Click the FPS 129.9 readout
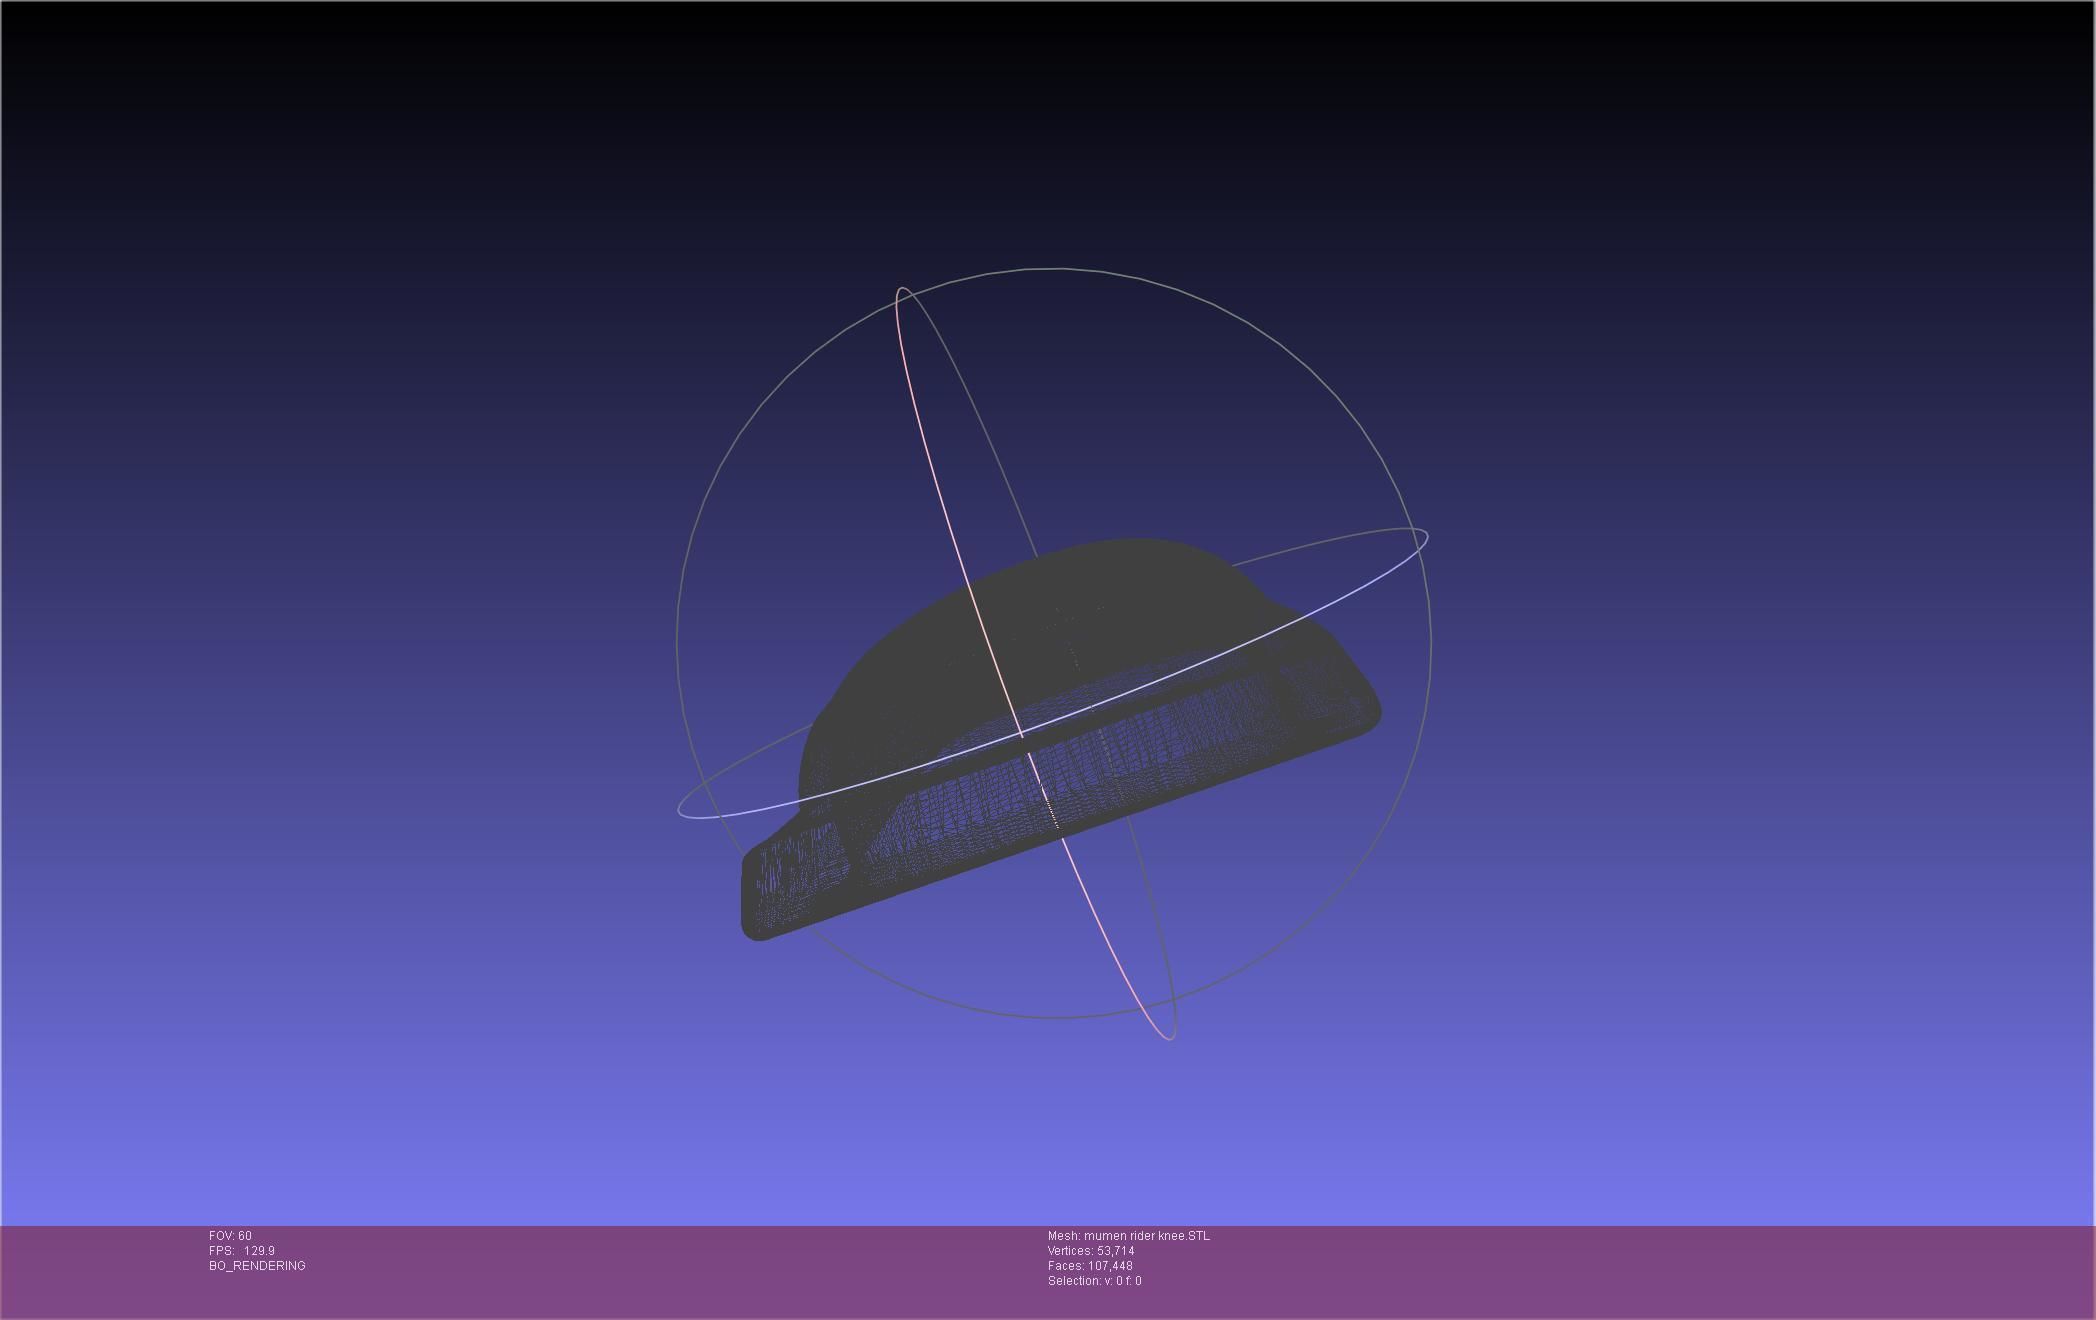 [242, 1251]
